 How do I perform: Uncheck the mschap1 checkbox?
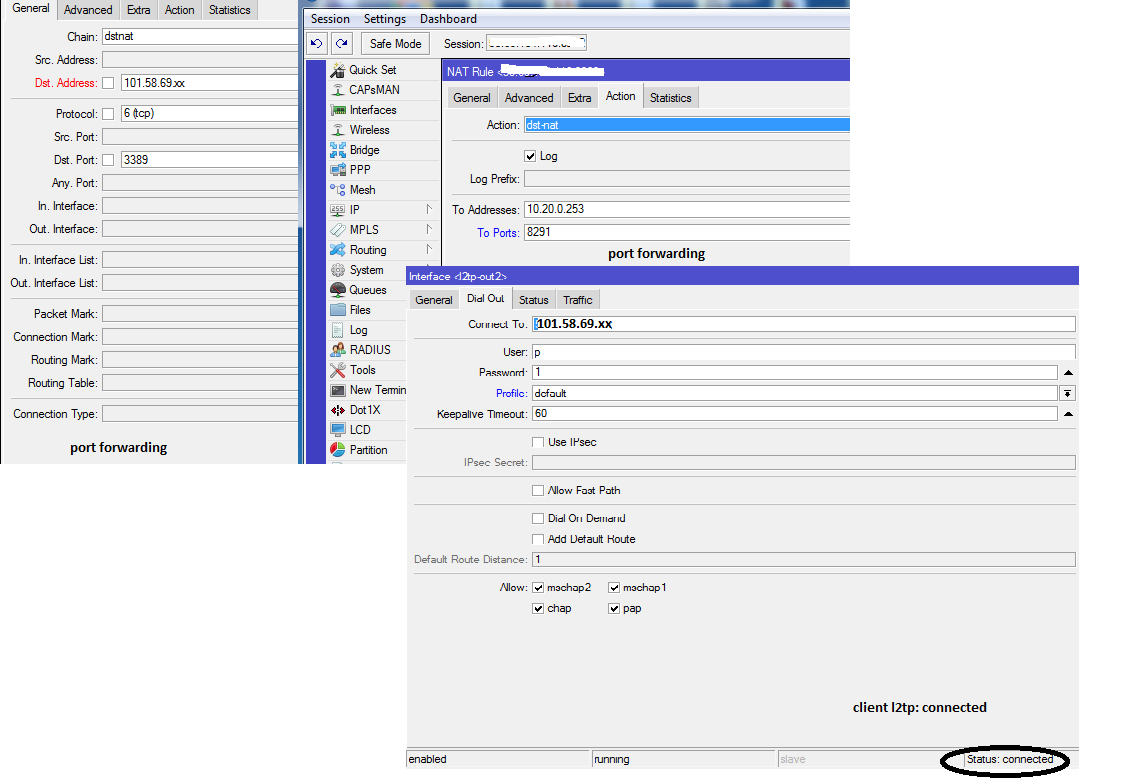coord(614,588)
